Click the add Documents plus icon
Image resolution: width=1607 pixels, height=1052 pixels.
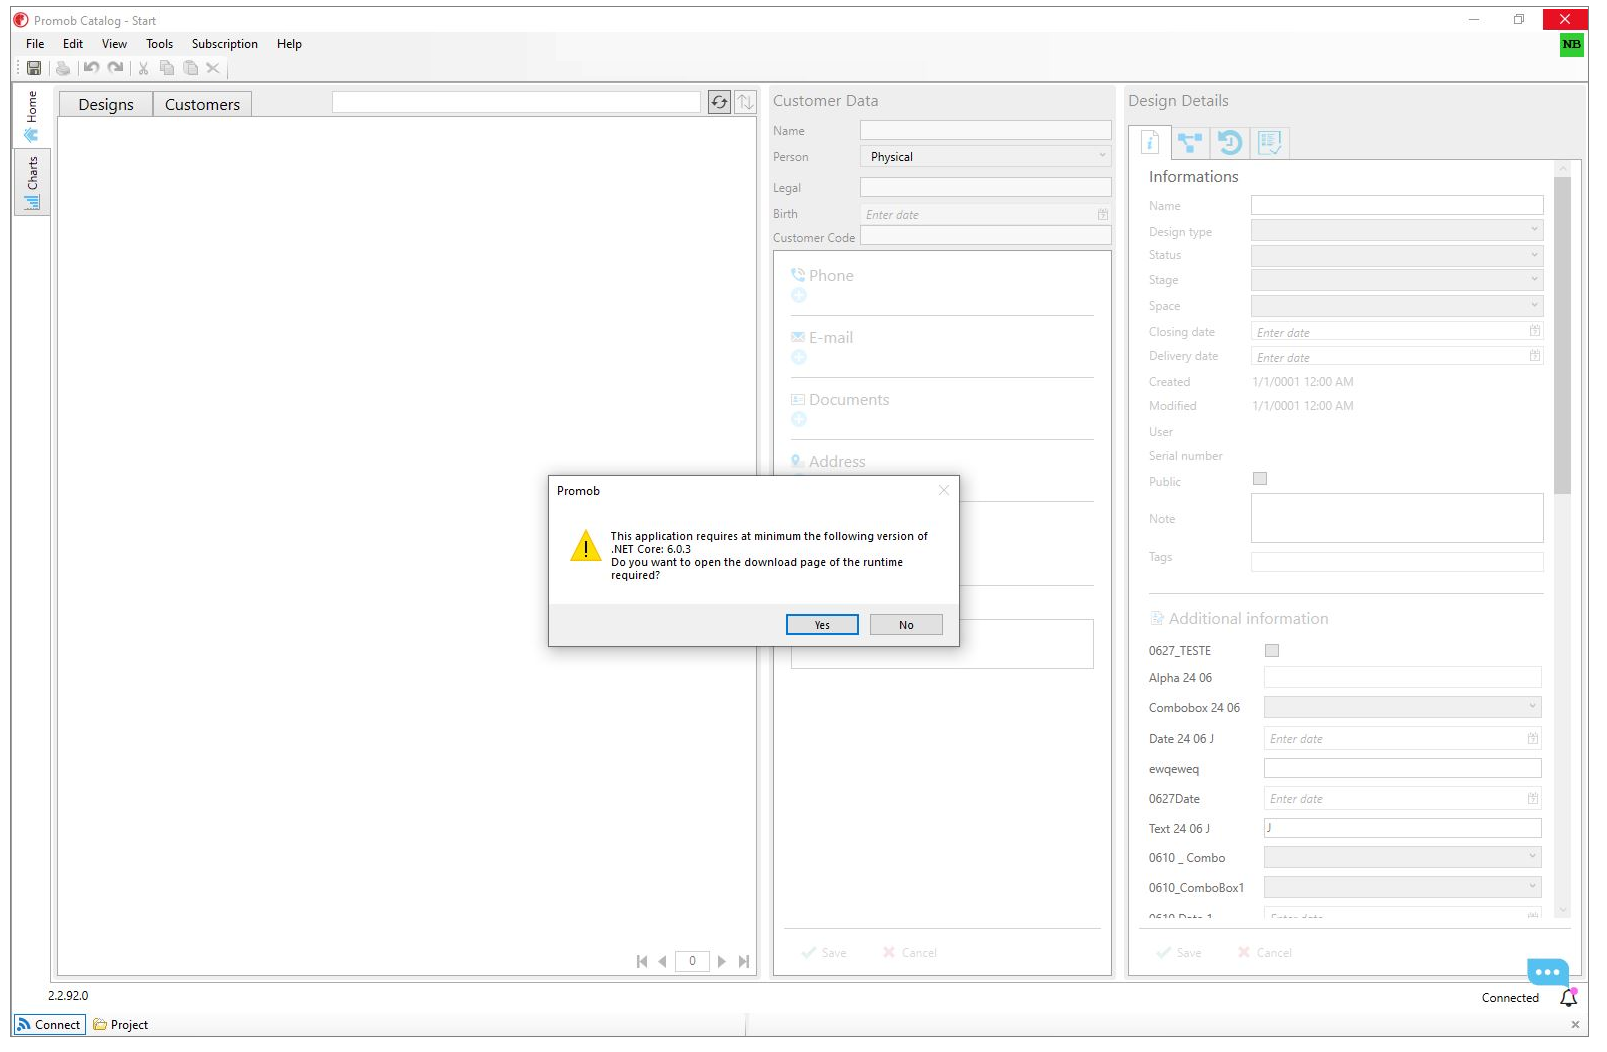coord(799,420)
